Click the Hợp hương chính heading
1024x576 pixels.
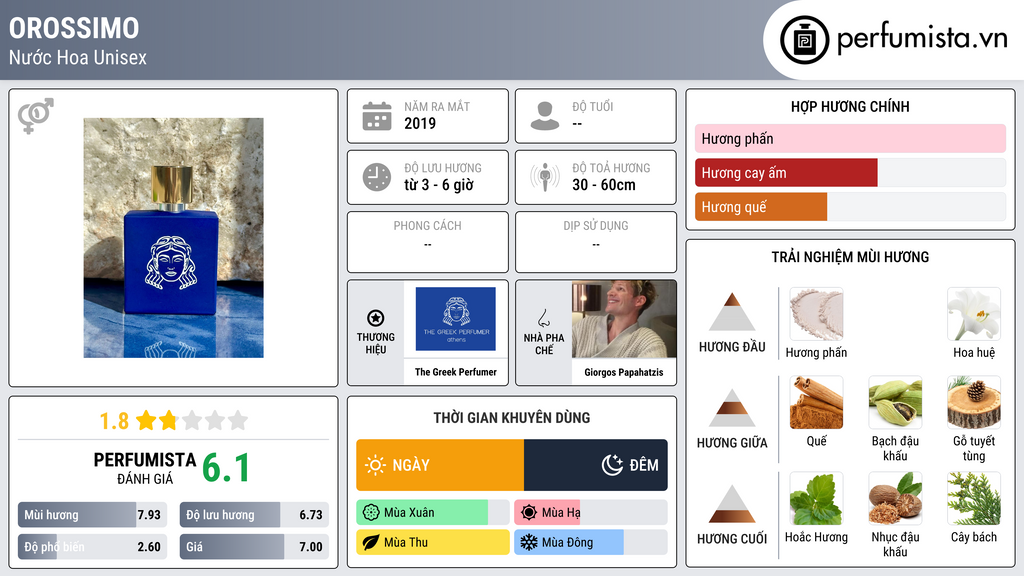coord(850,106)
